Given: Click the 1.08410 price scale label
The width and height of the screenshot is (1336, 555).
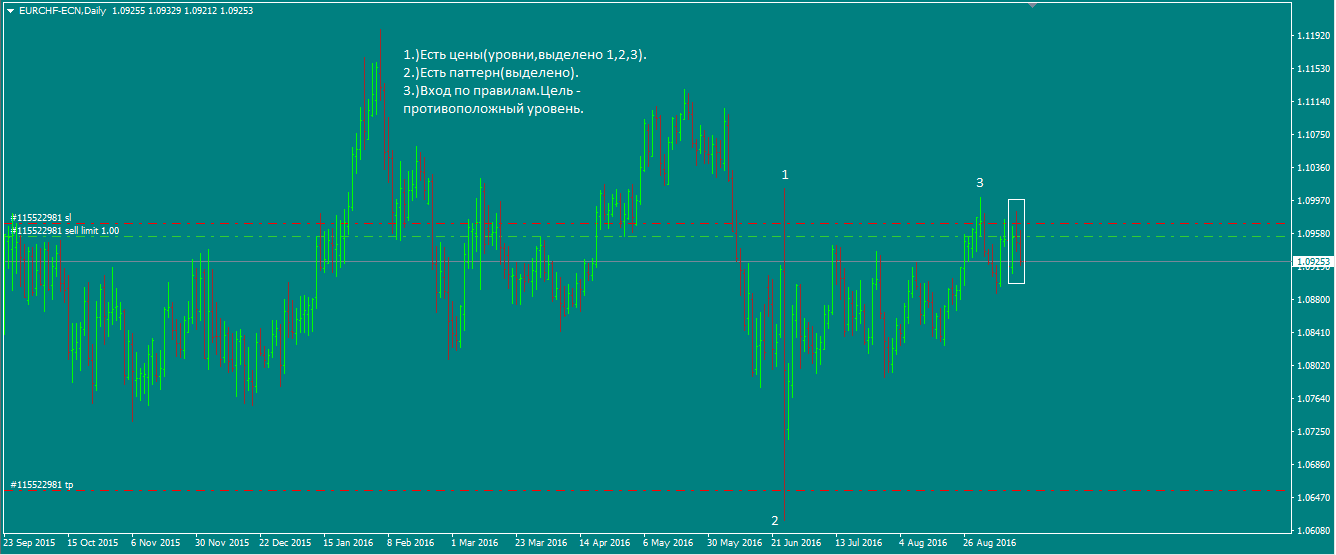Looking at the screenshot, I should point(1312,333).
